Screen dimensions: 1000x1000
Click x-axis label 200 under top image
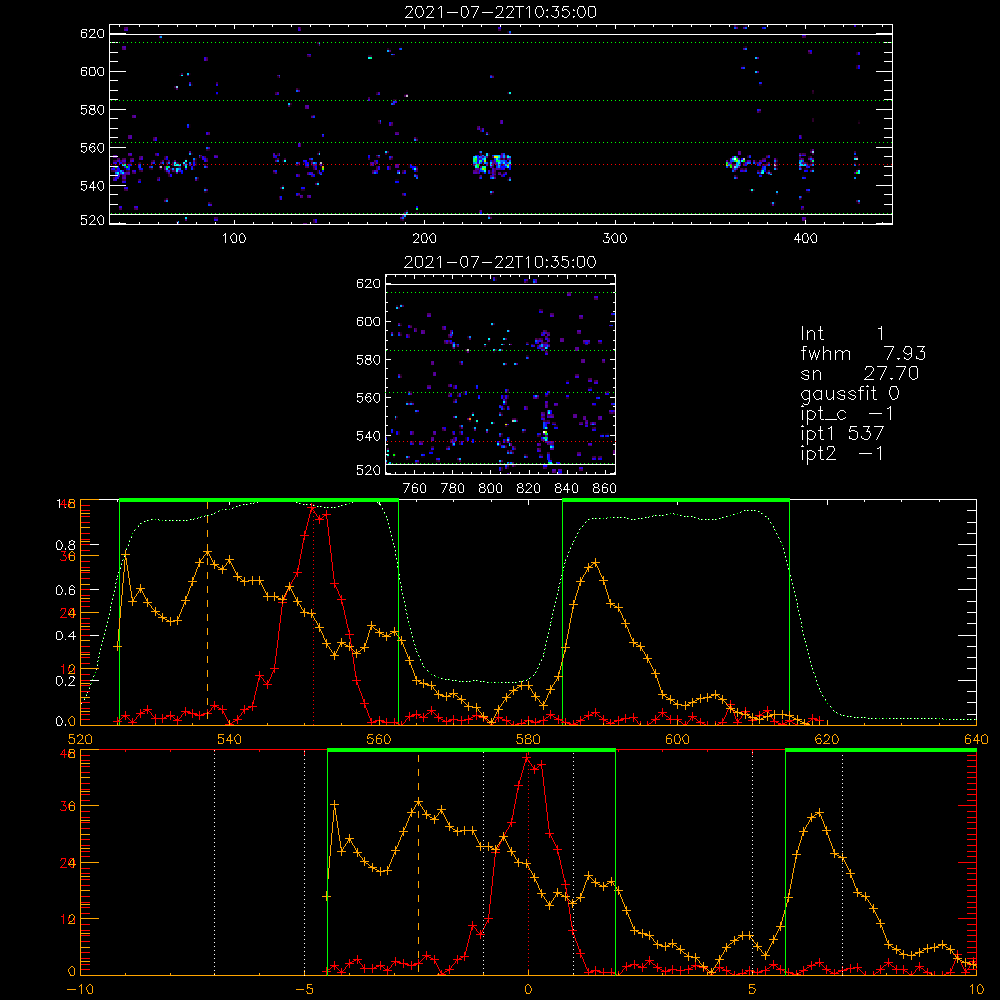(424, 239)
